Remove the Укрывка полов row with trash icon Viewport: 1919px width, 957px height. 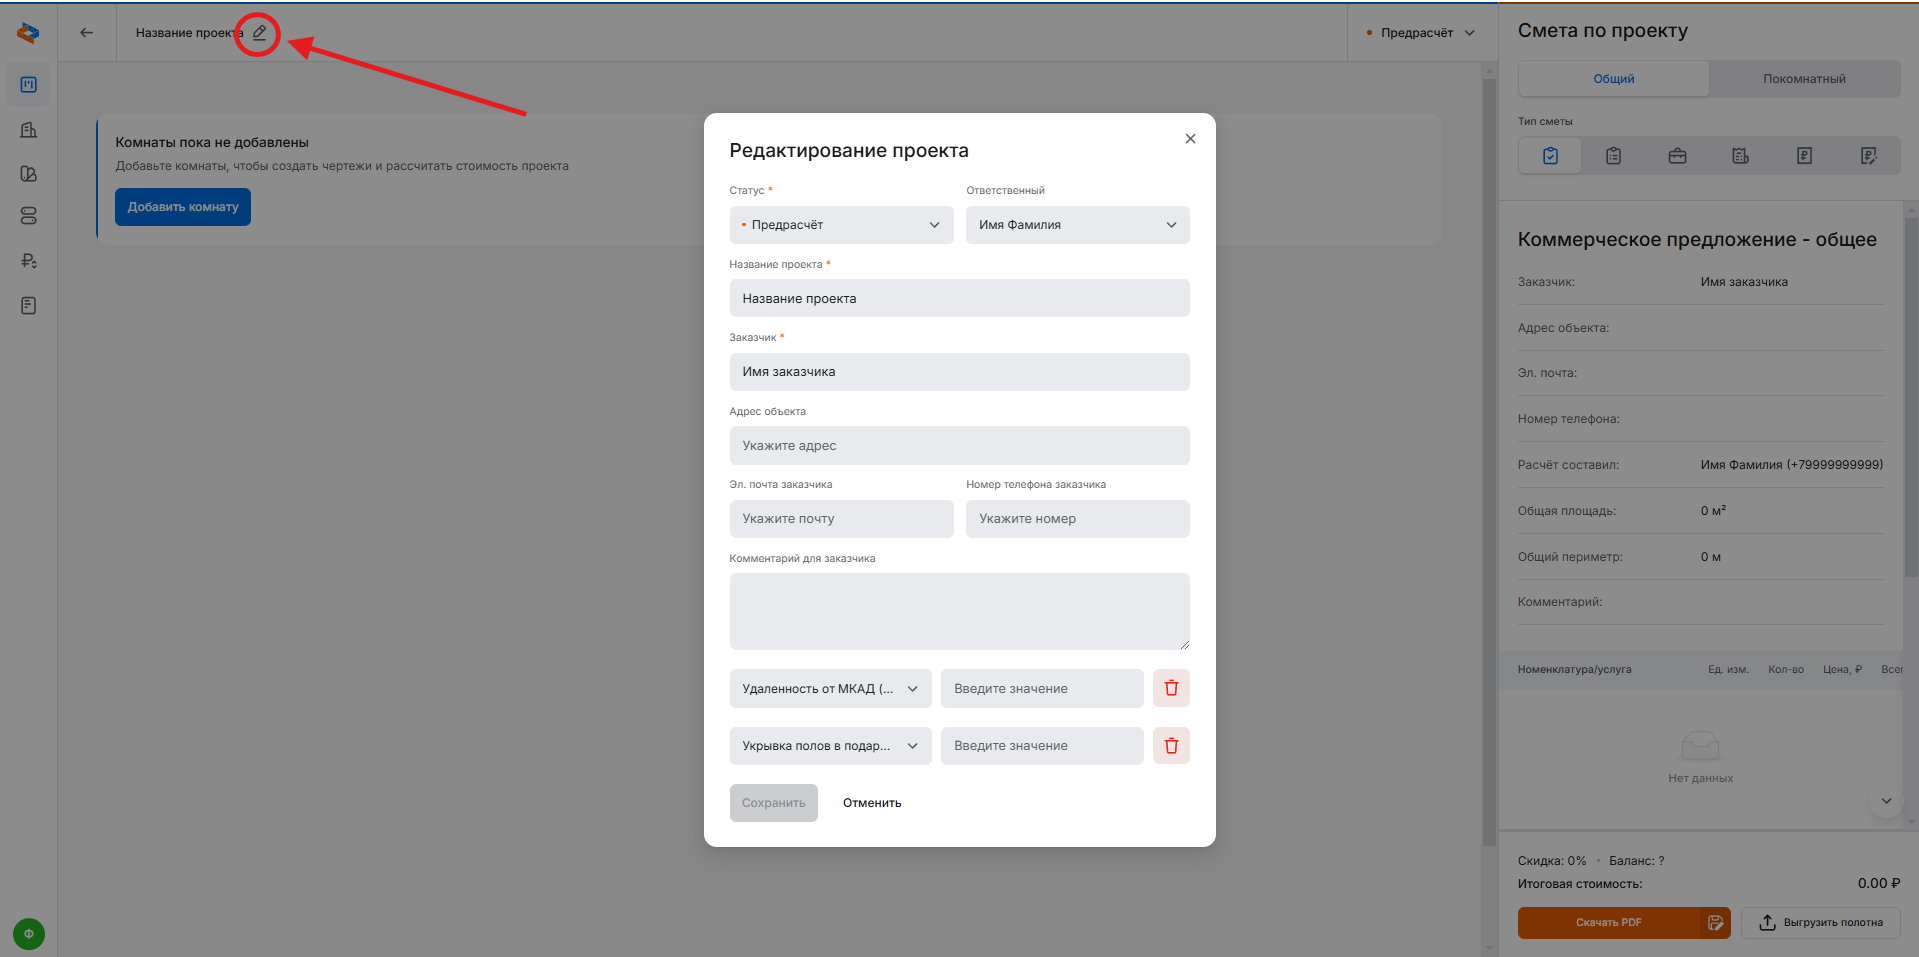point(1171,746)
